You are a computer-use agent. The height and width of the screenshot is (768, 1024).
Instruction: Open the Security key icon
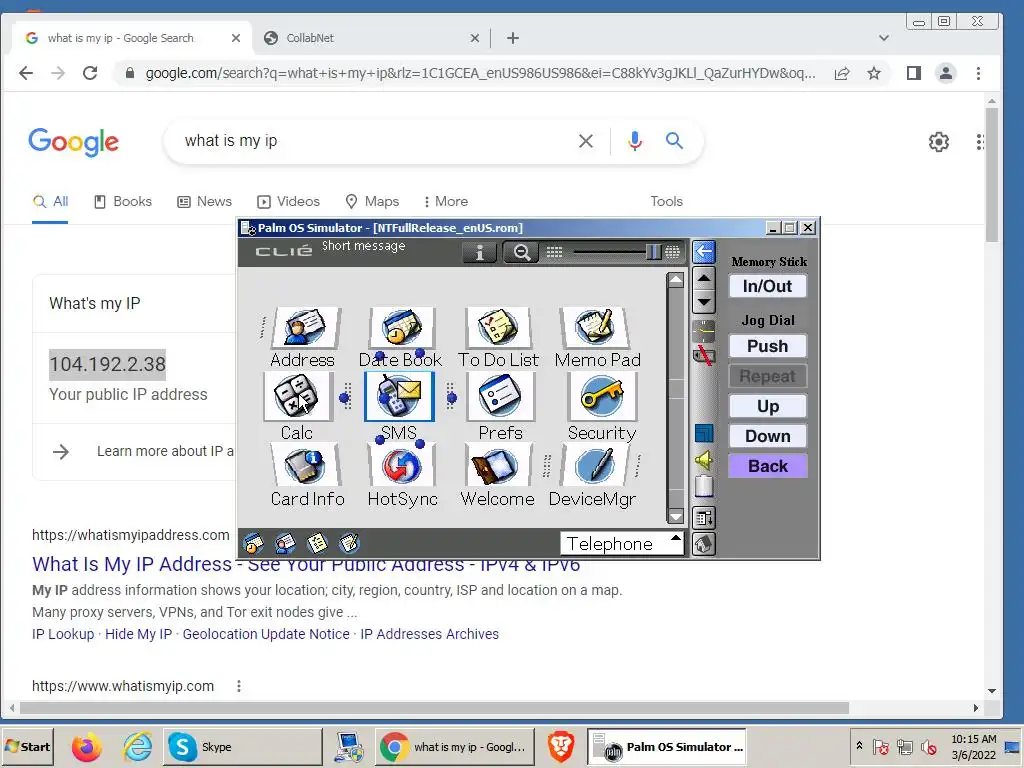coord(601,396)
